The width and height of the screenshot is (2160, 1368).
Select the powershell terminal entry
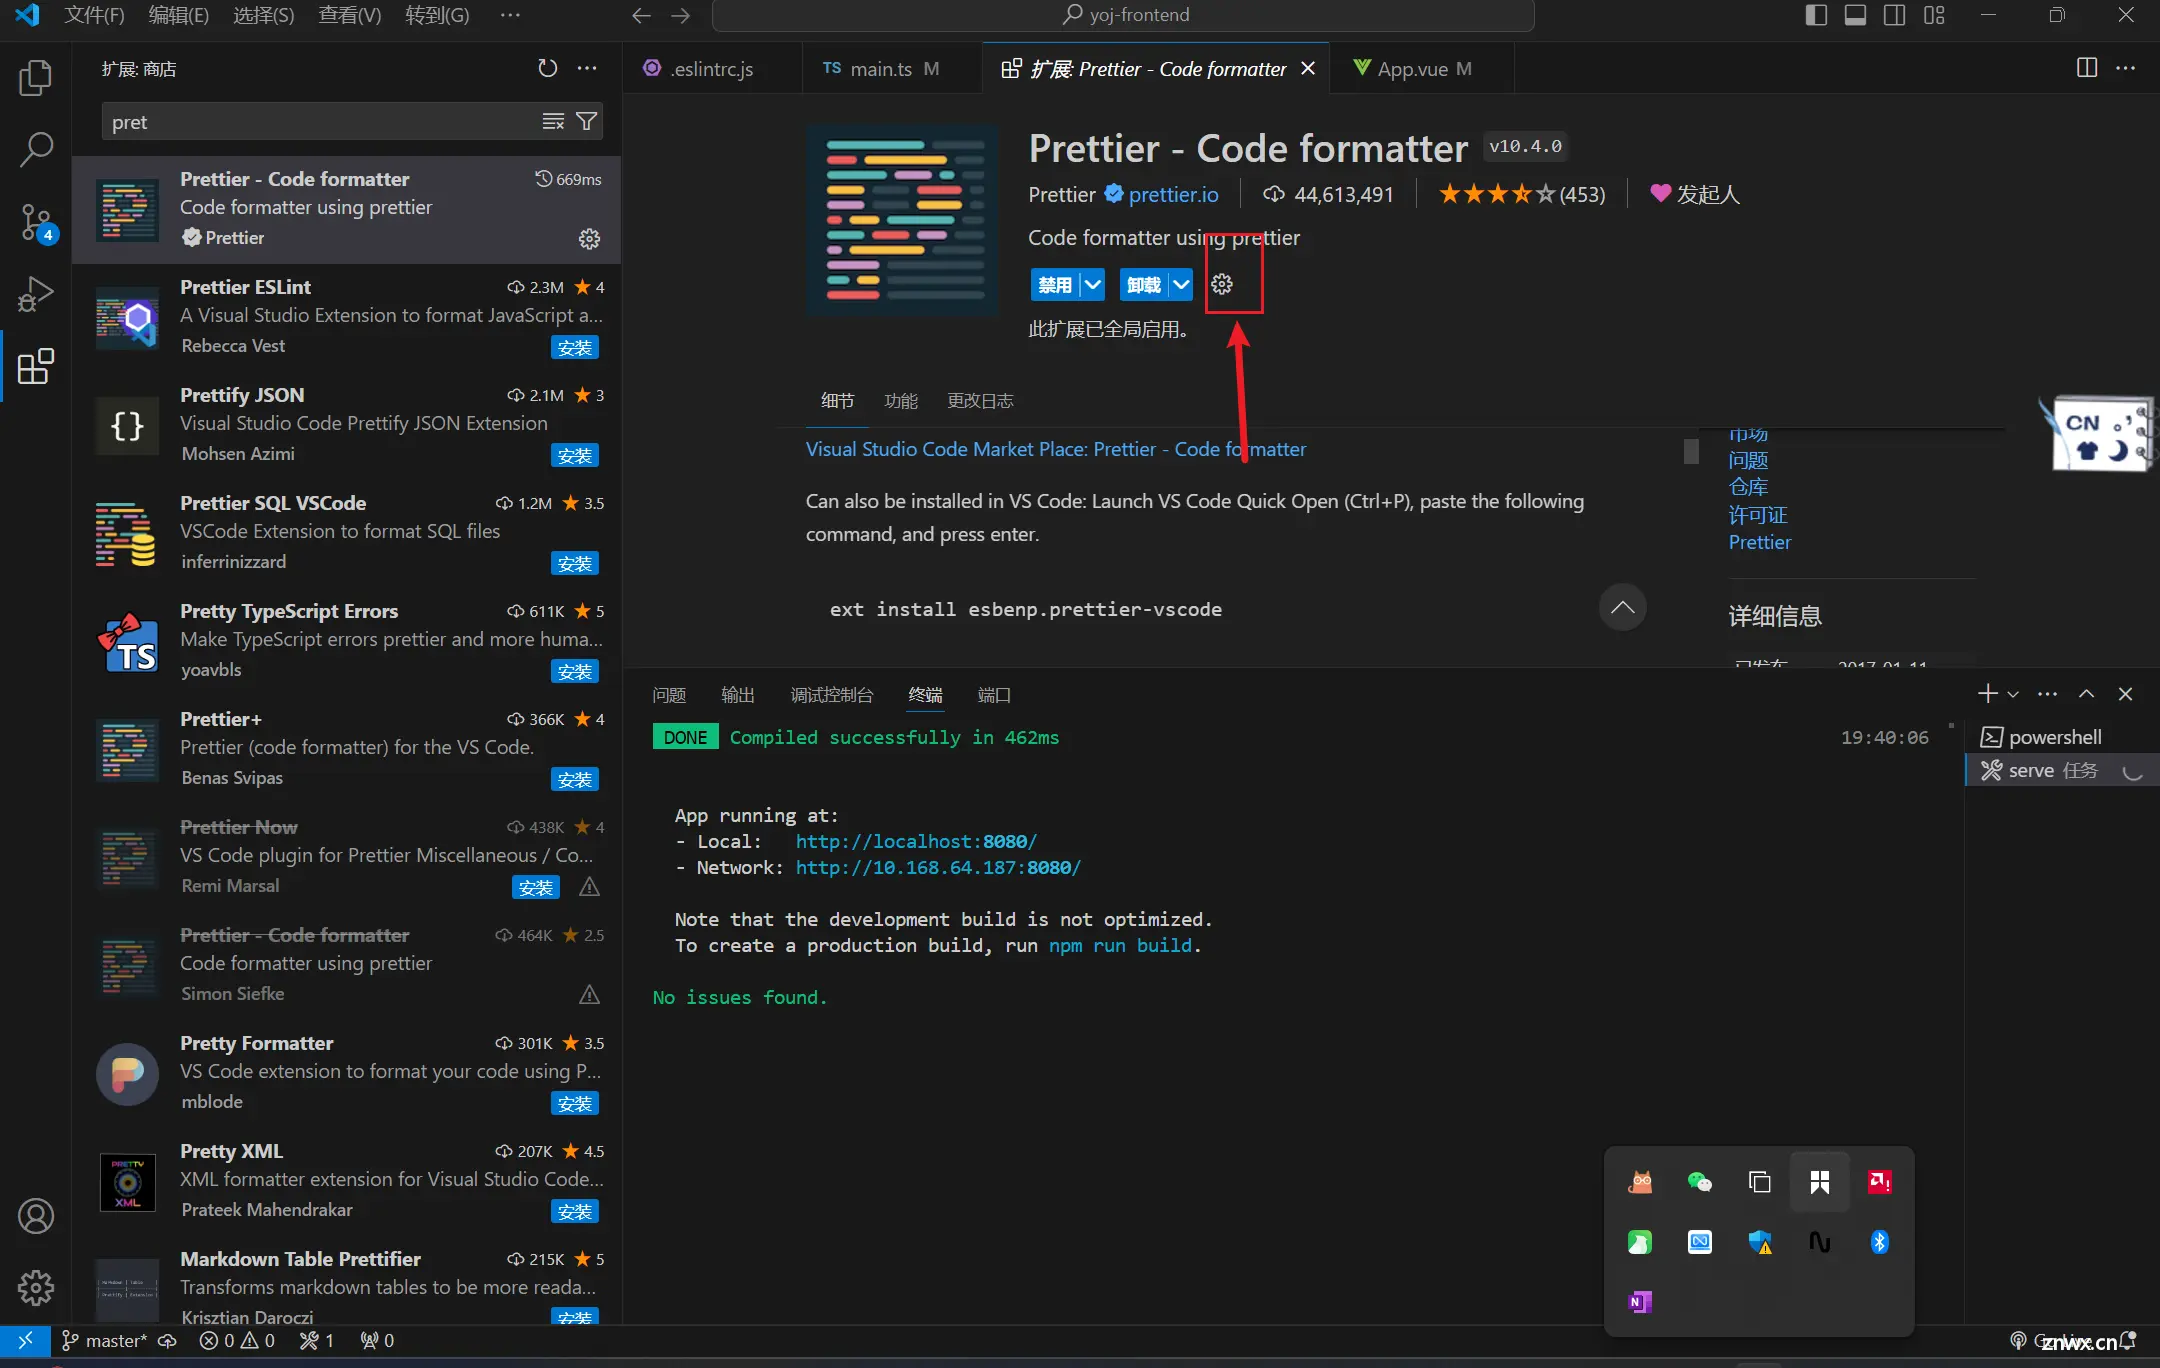point(2056,737)
